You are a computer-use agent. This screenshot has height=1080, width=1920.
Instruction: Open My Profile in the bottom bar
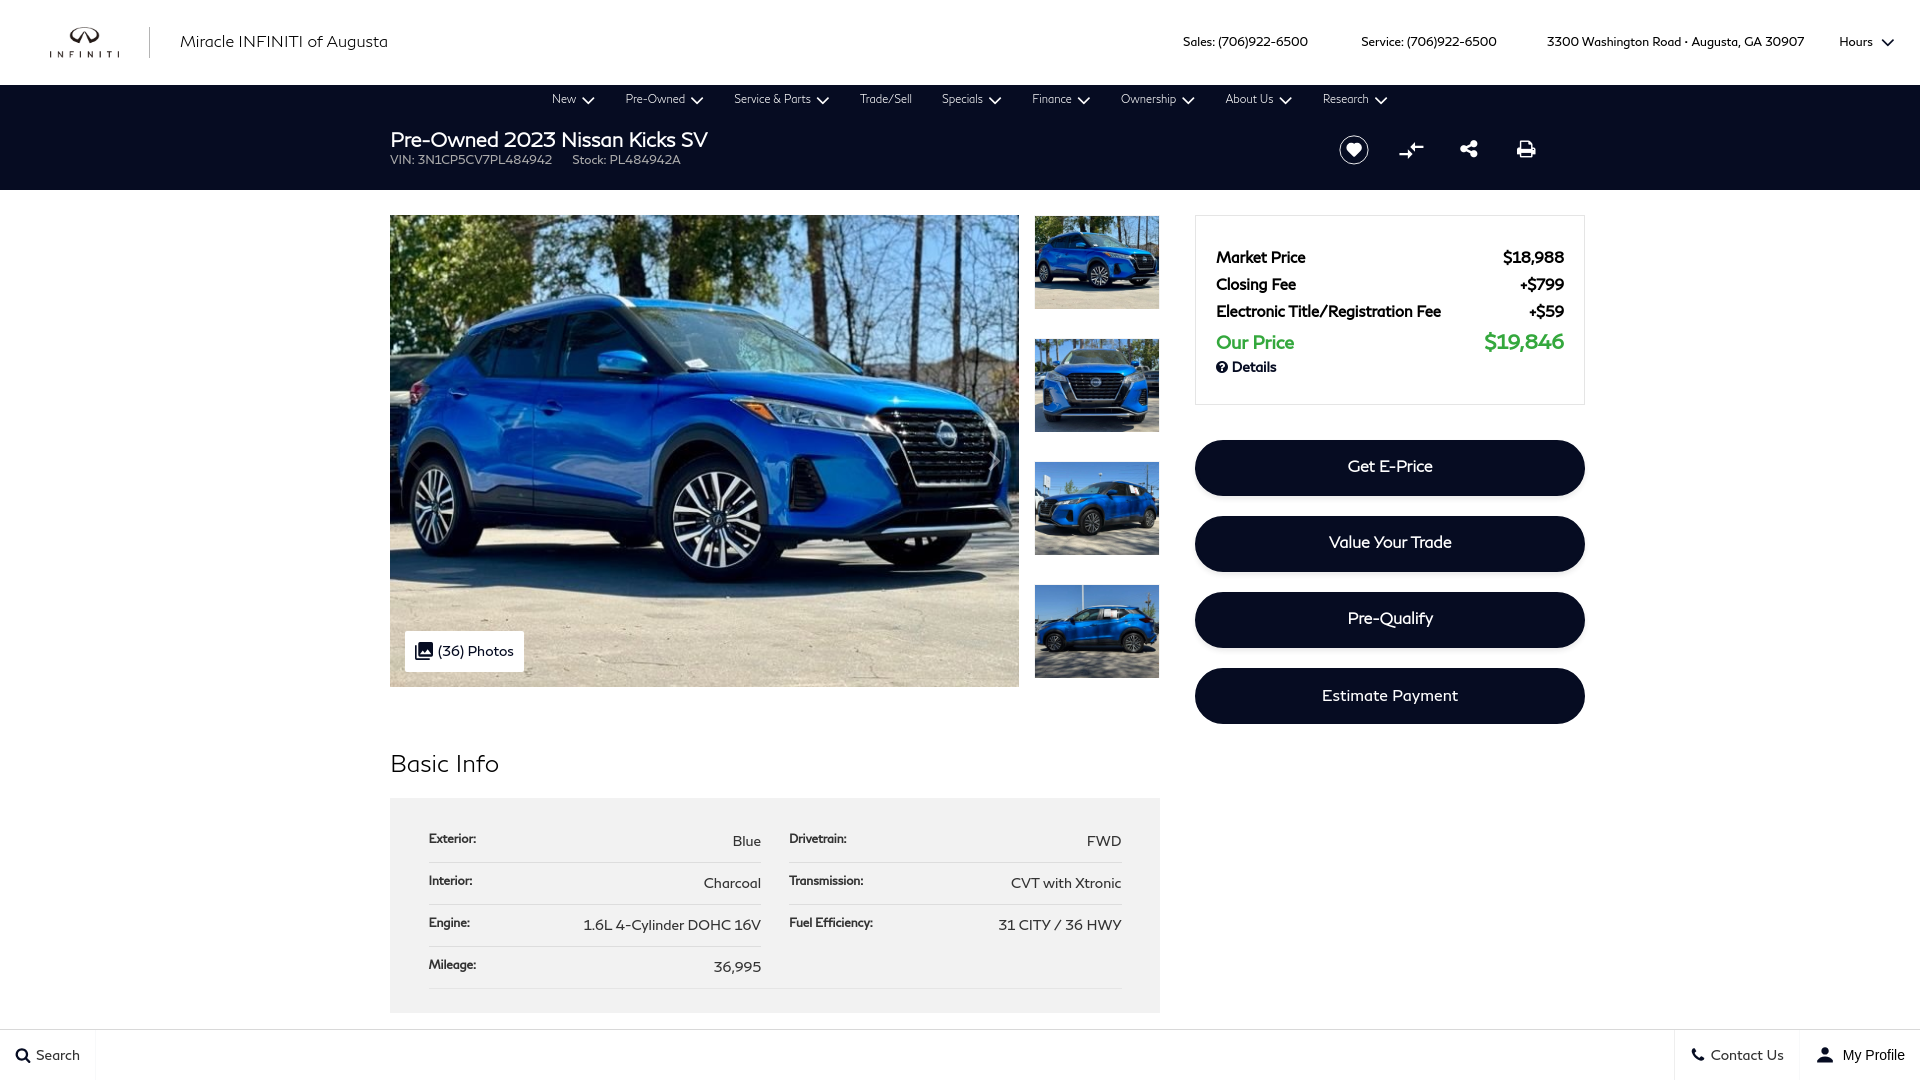(1861, 1055)
